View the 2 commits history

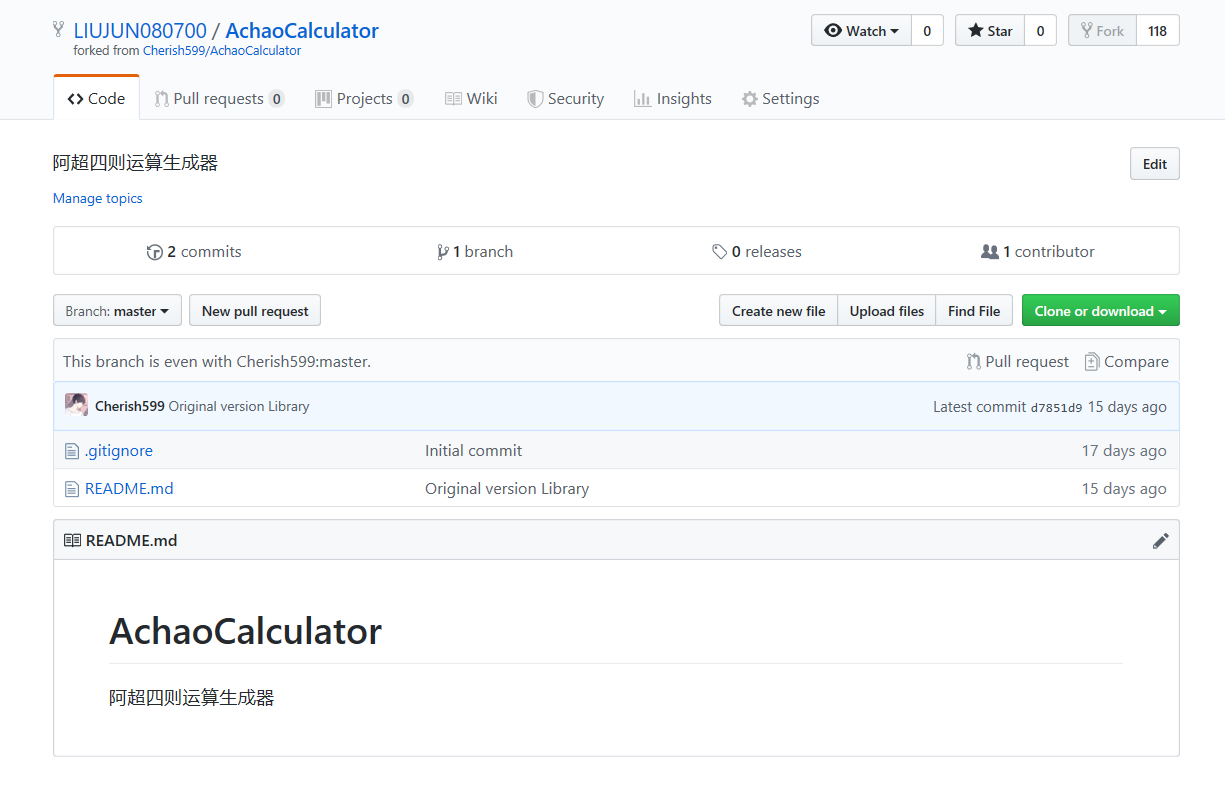[x=194, y=251]
